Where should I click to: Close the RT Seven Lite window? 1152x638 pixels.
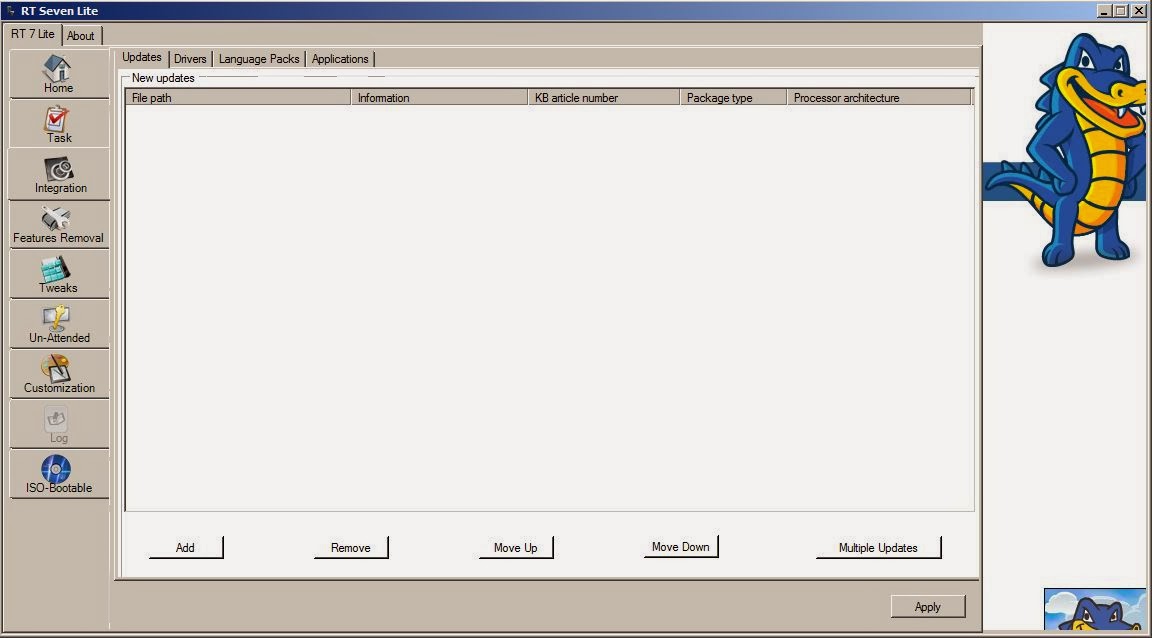click(1138, 10)
